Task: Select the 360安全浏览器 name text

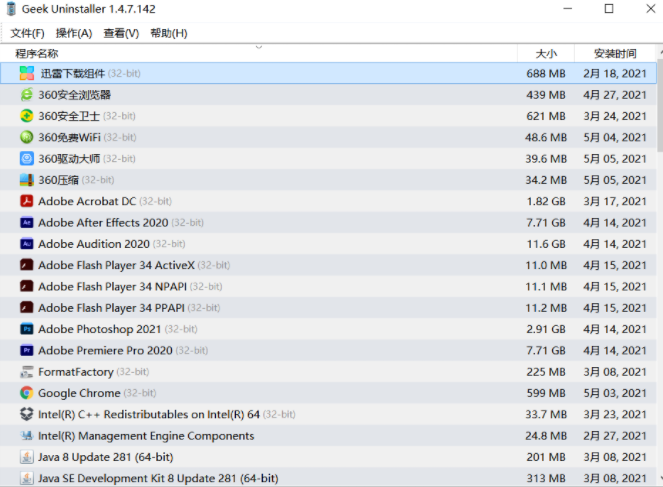Action: (x=74, y=95)
